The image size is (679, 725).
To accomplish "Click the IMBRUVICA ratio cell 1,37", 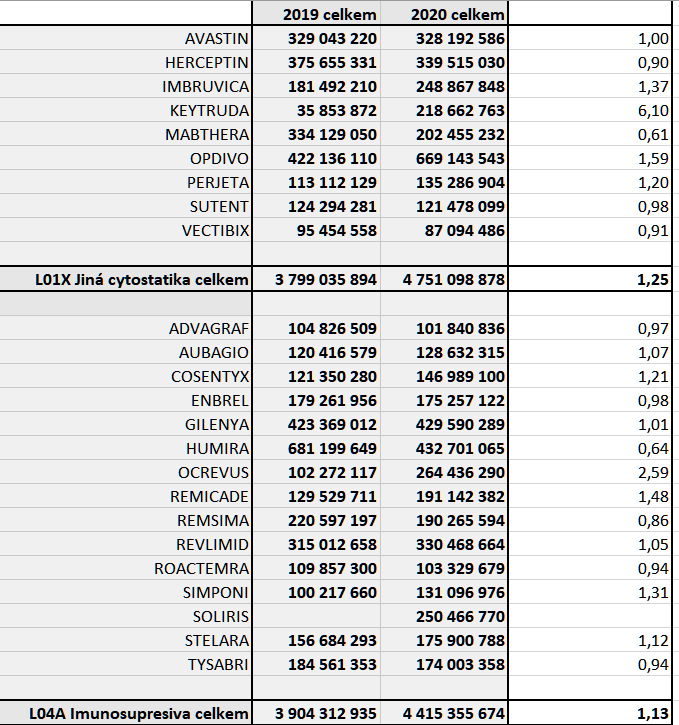I will tap(590, 86).
